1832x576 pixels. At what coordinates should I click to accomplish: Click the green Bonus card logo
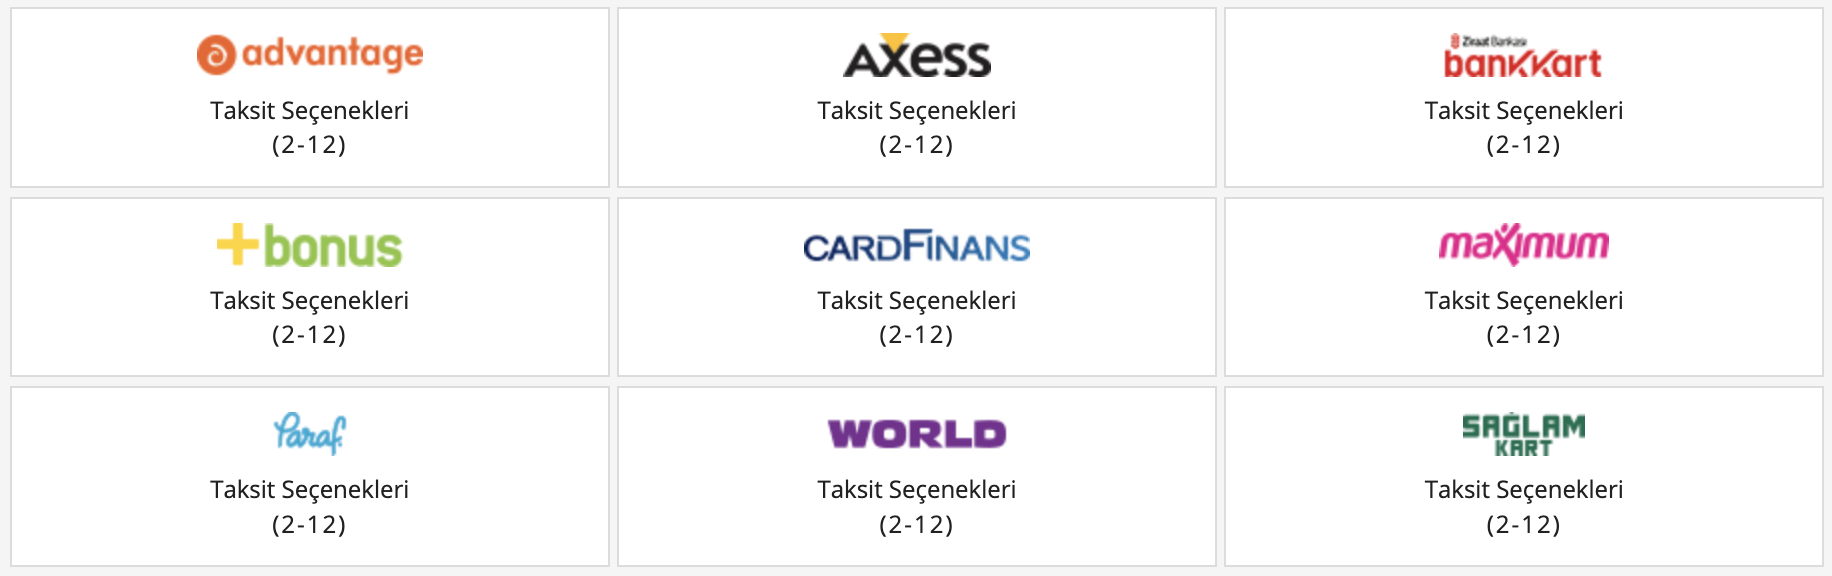click(310, 246)
